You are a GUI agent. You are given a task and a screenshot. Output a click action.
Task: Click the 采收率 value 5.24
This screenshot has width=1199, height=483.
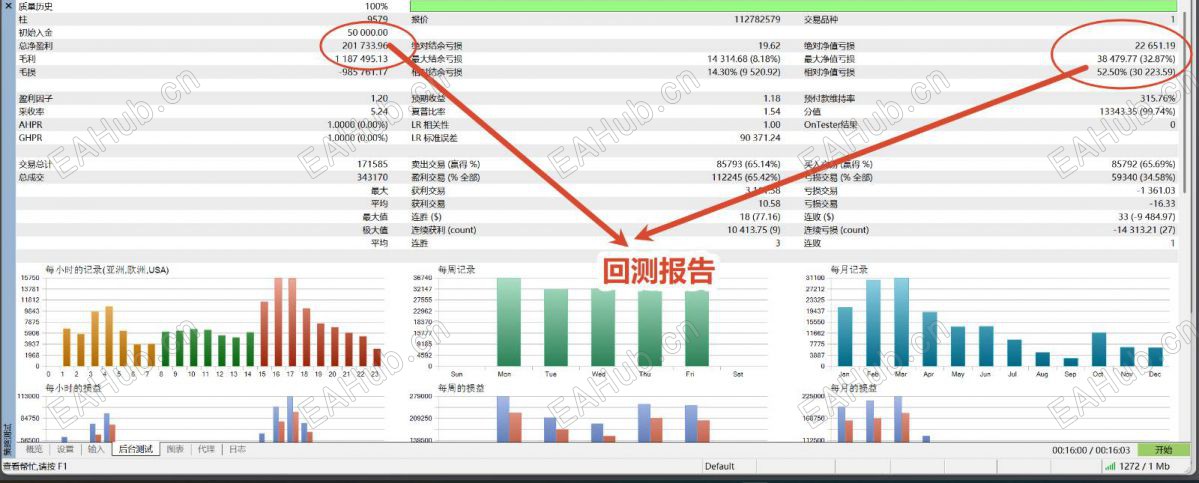[x=380, y=112]
